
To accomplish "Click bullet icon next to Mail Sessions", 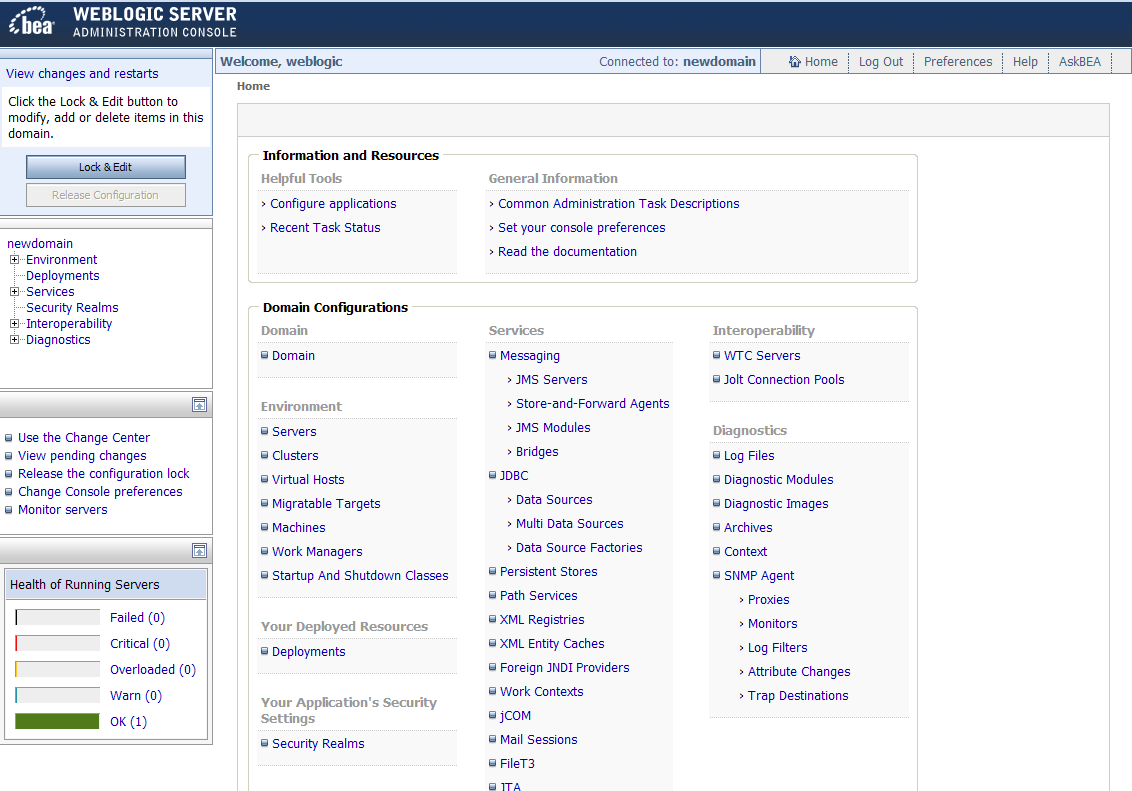I will [492, 739].
